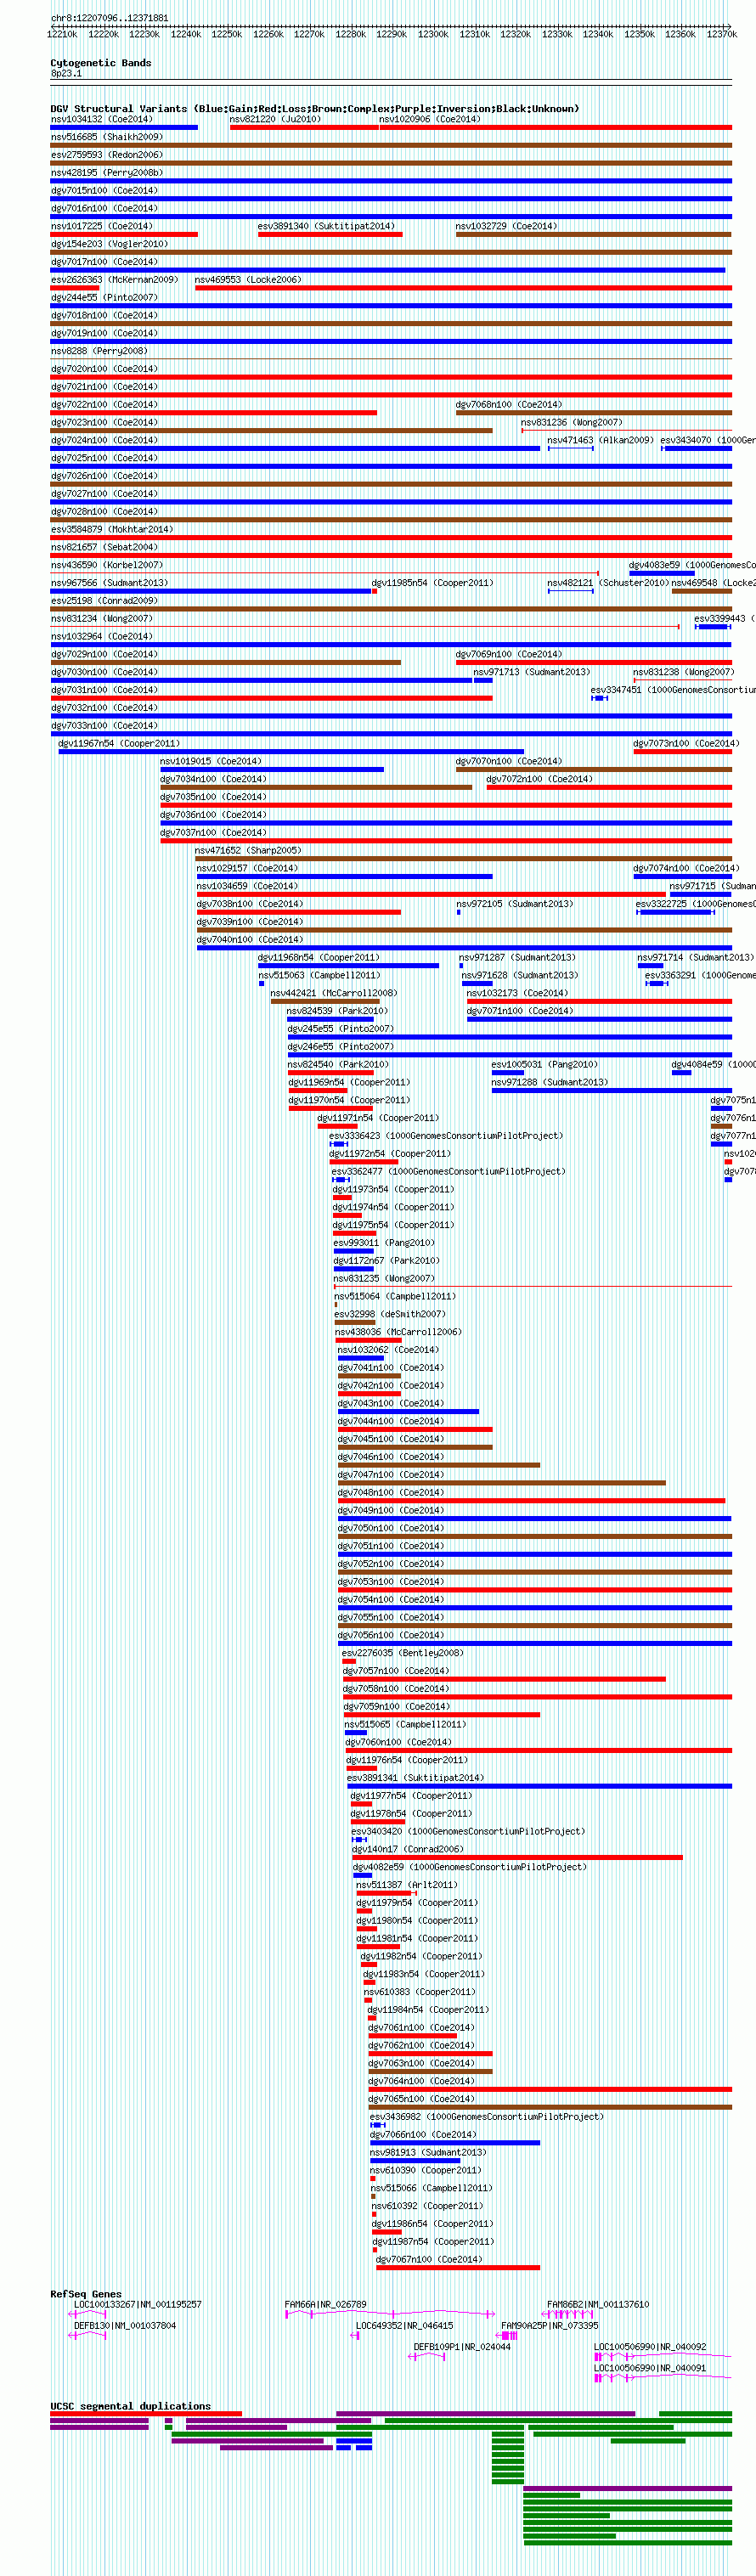
Task: Select nsv471463 (Alkan2009) variant
Action: 600,440
